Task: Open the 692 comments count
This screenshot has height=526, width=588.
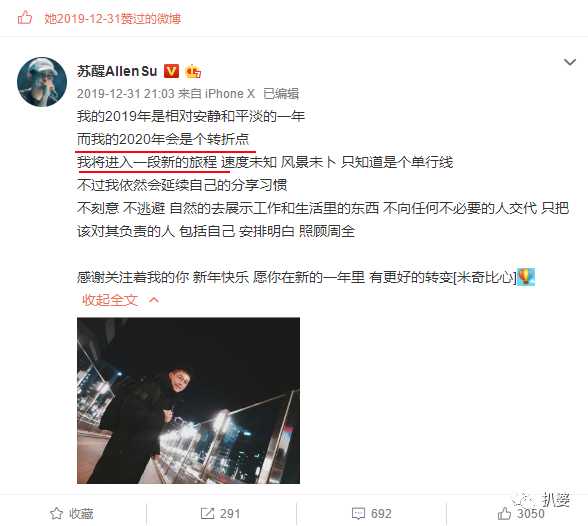Action: click(381, 513)
